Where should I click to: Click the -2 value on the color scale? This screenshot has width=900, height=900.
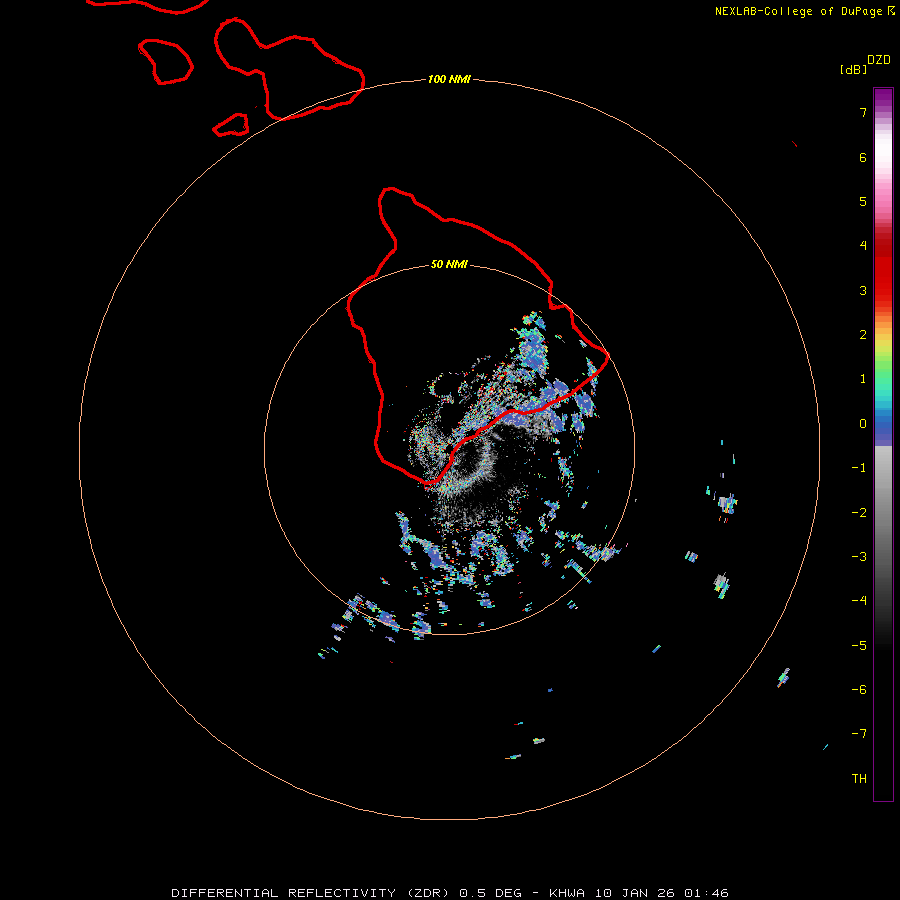click(x=859, y=513)
